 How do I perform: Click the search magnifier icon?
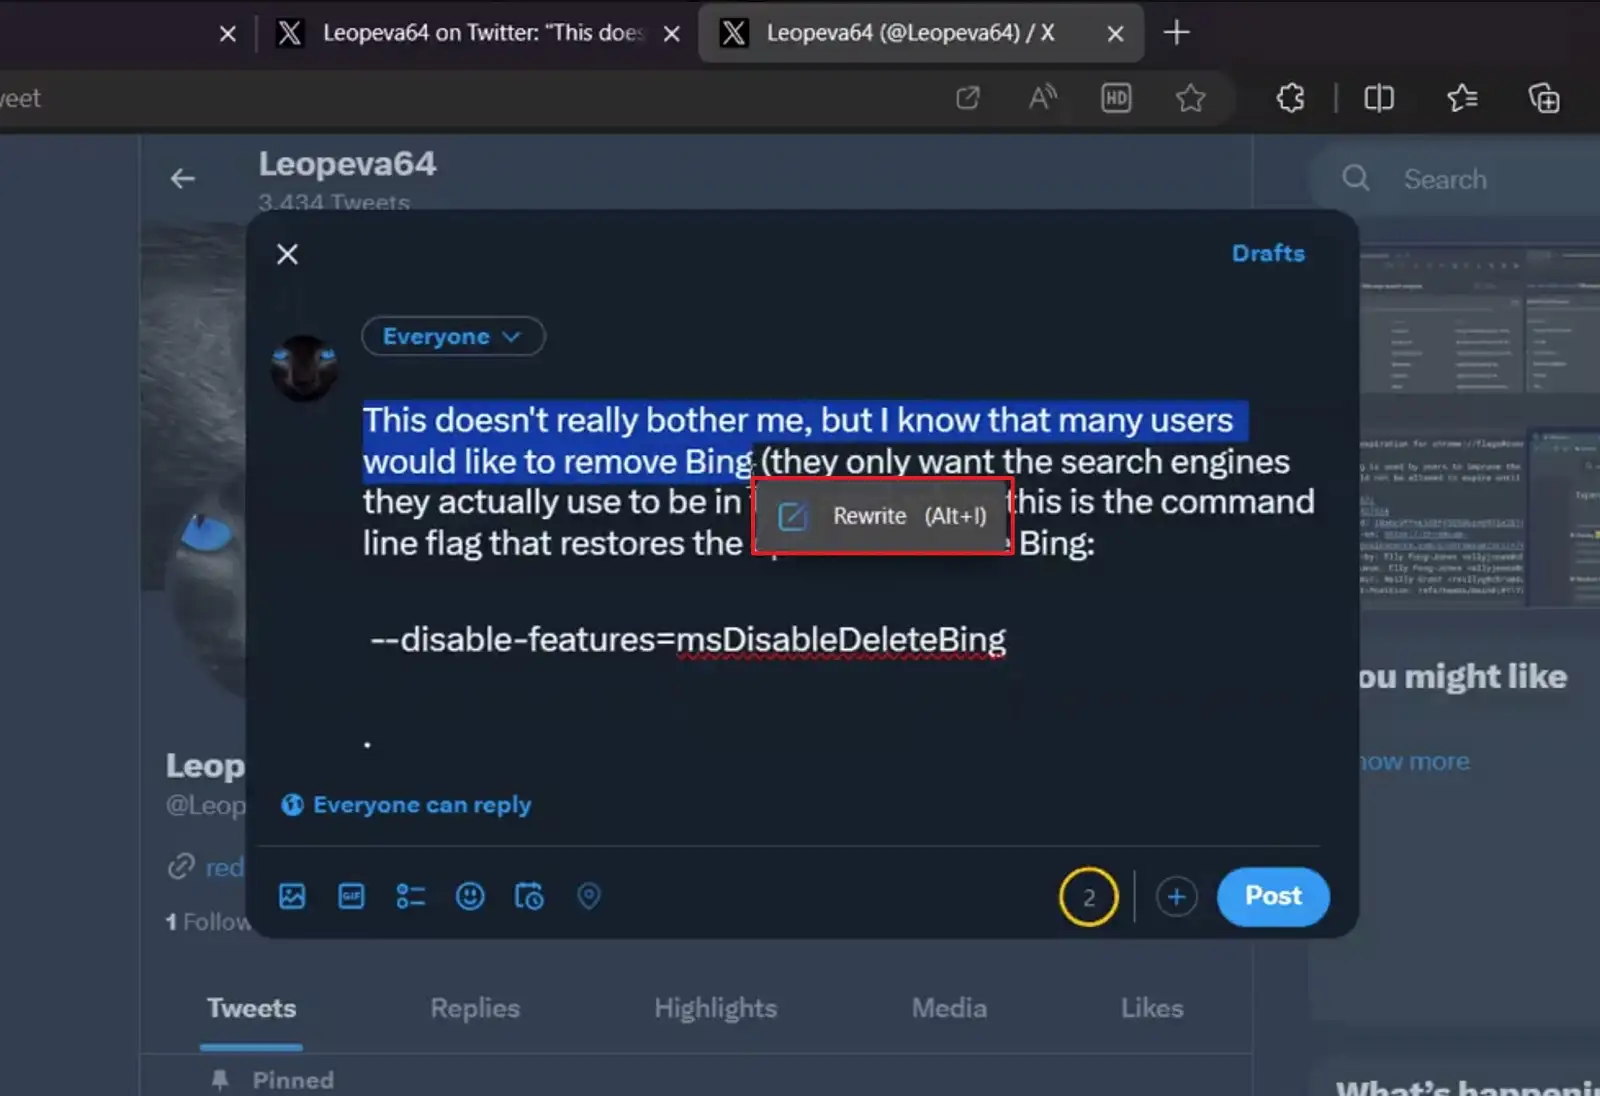(1356, 179)
